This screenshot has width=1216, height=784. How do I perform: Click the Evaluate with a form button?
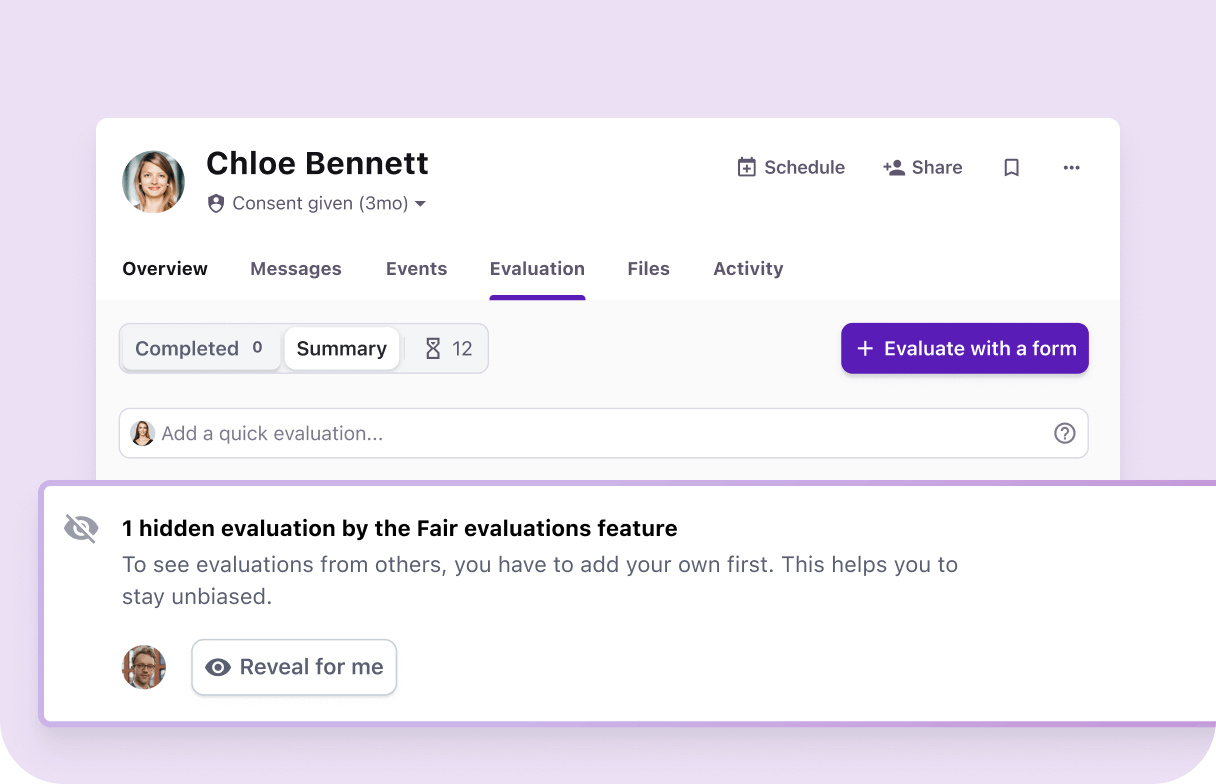pyautogui.click(x=964, y=348)
